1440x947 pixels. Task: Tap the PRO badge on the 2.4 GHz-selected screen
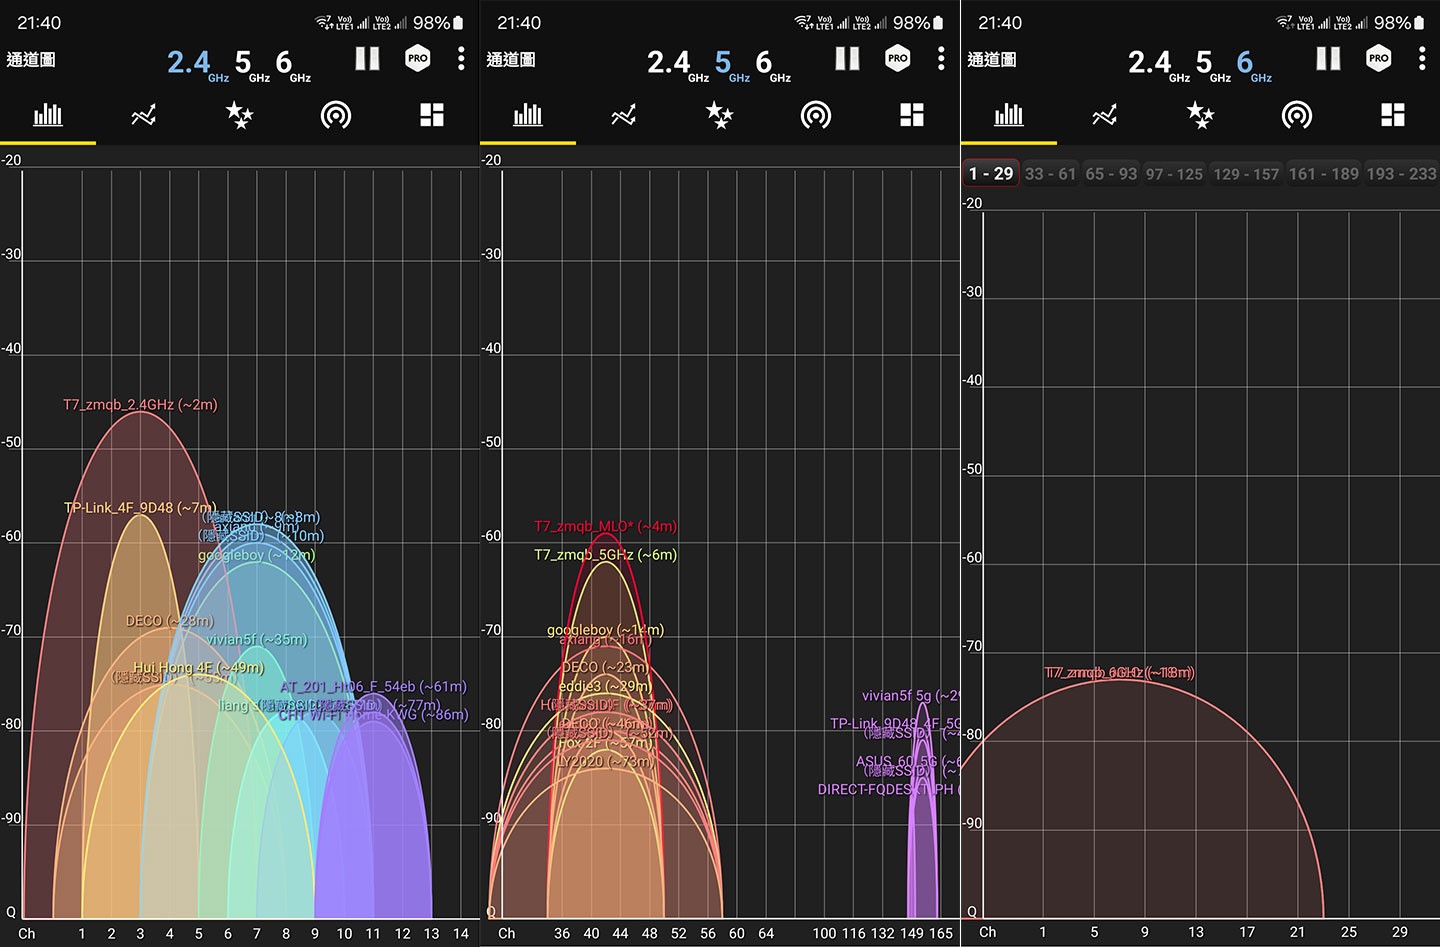point(418,58)
